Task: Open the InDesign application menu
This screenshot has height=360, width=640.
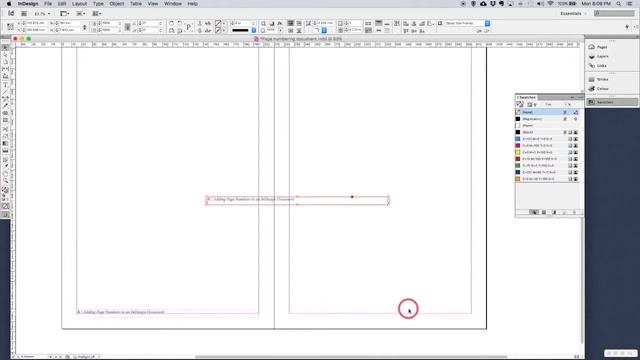Action: (x=28, y=4)
